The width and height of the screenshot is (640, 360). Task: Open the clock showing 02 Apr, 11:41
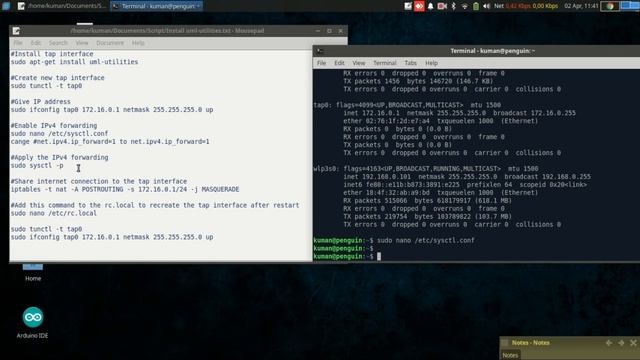(581, 6)
